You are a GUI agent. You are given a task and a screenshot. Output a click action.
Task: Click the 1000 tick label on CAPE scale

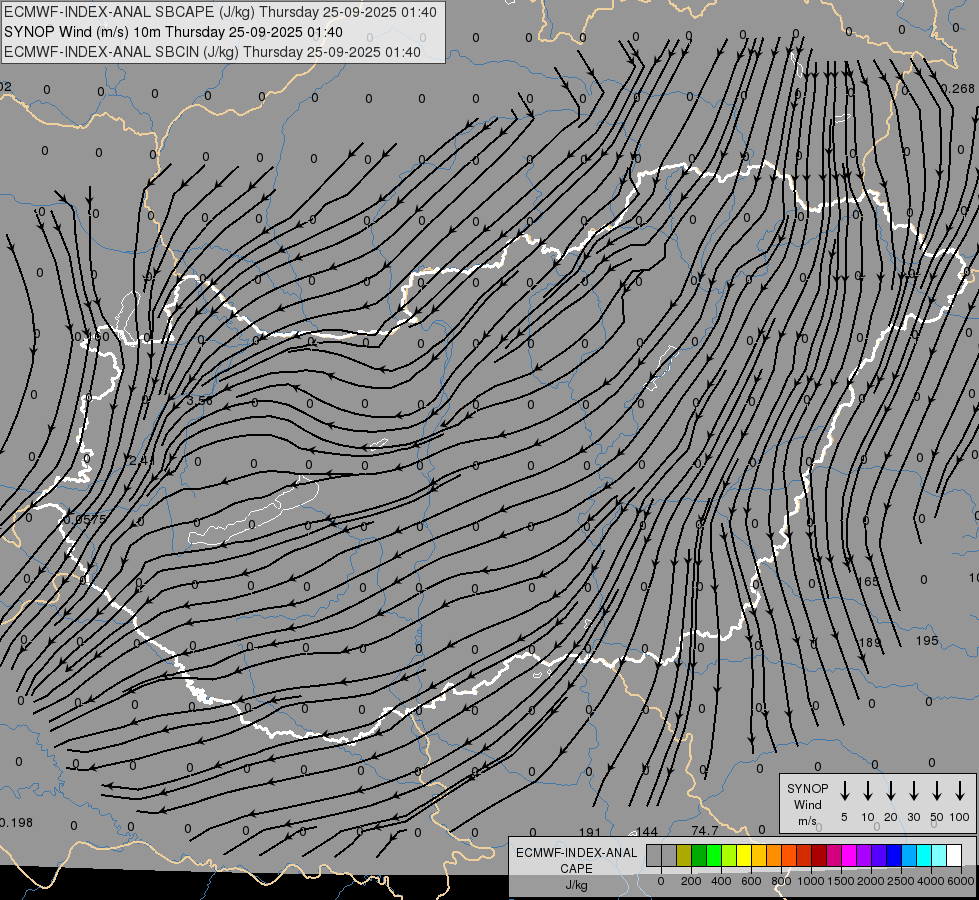(811, 881)
